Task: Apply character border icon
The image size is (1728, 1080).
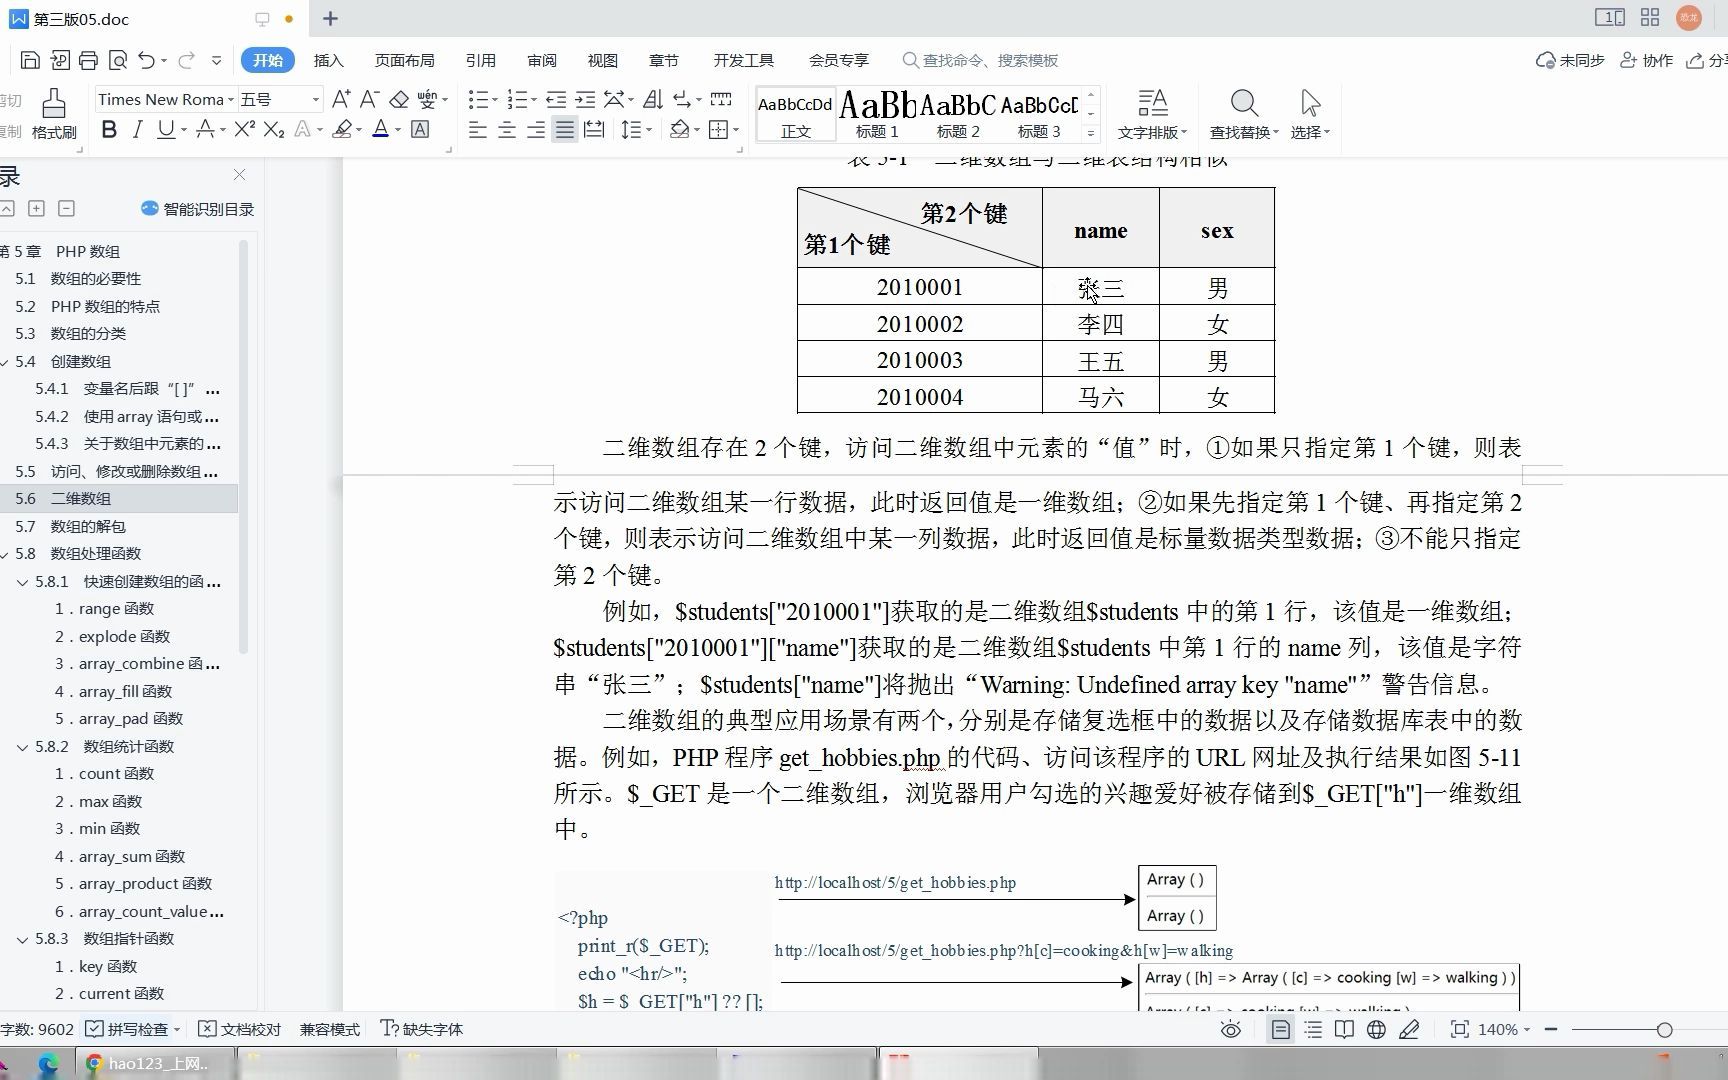Action: [420, 130]
